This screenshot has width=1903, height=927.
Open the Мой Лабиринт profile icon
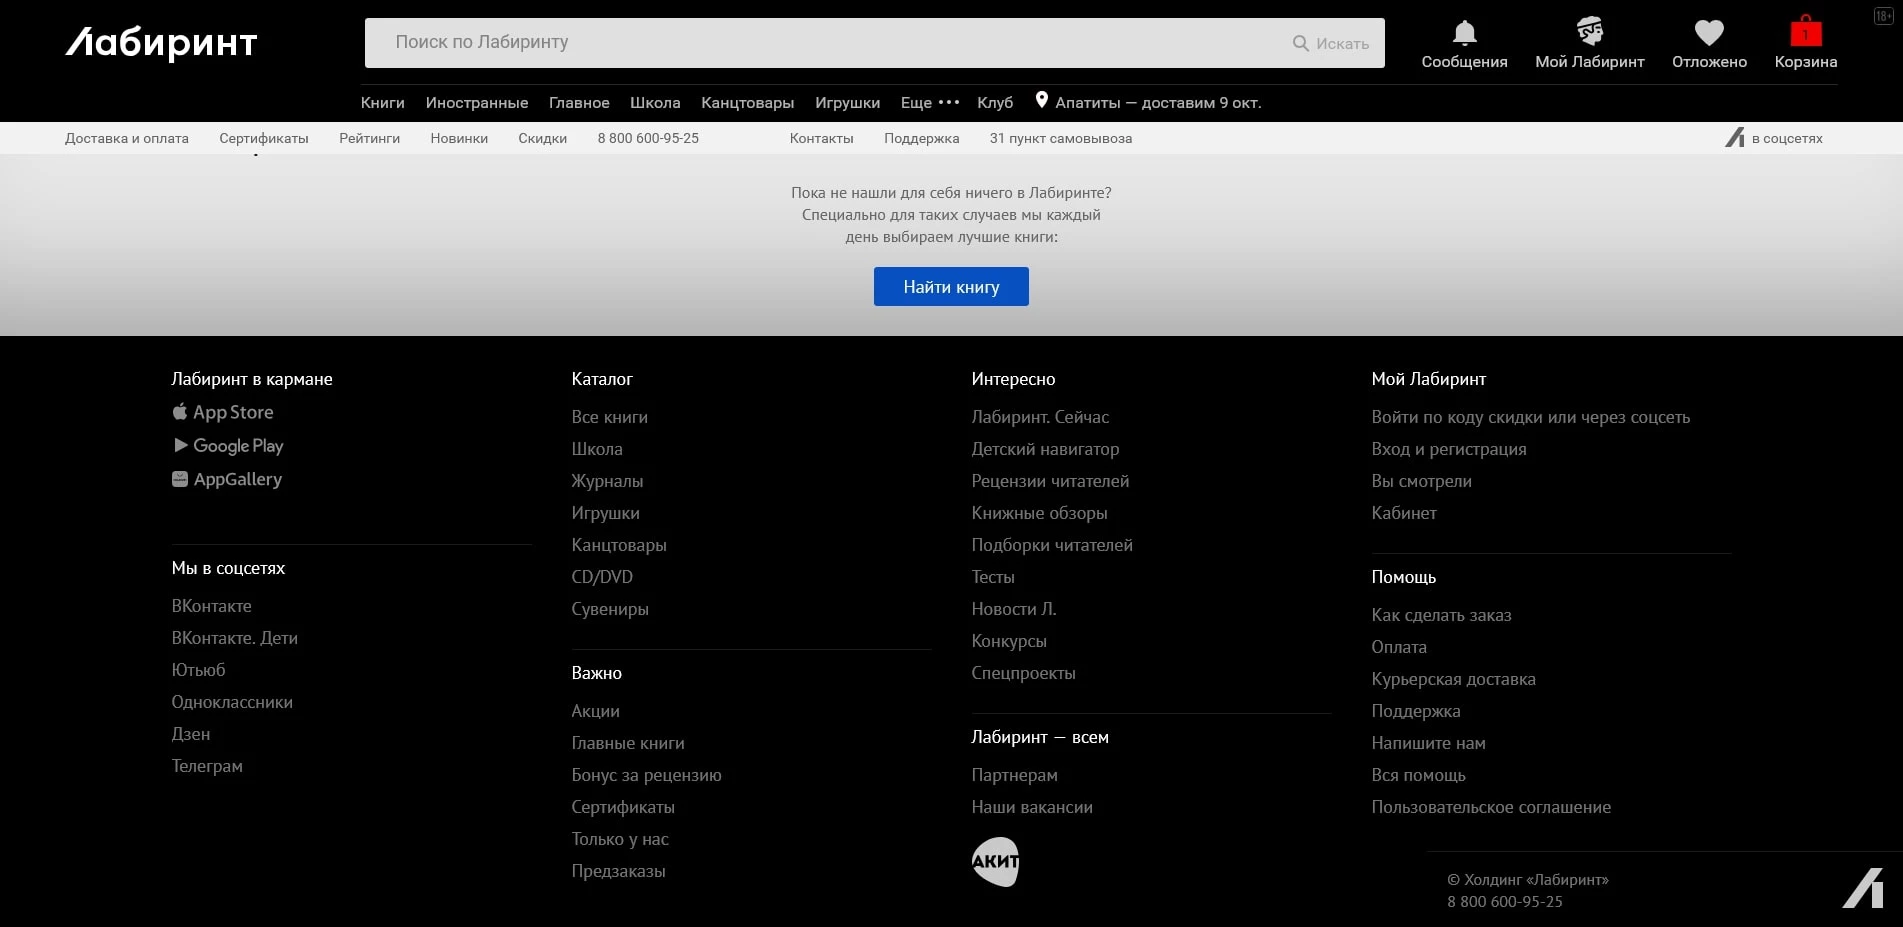(x=1589, y=32)
